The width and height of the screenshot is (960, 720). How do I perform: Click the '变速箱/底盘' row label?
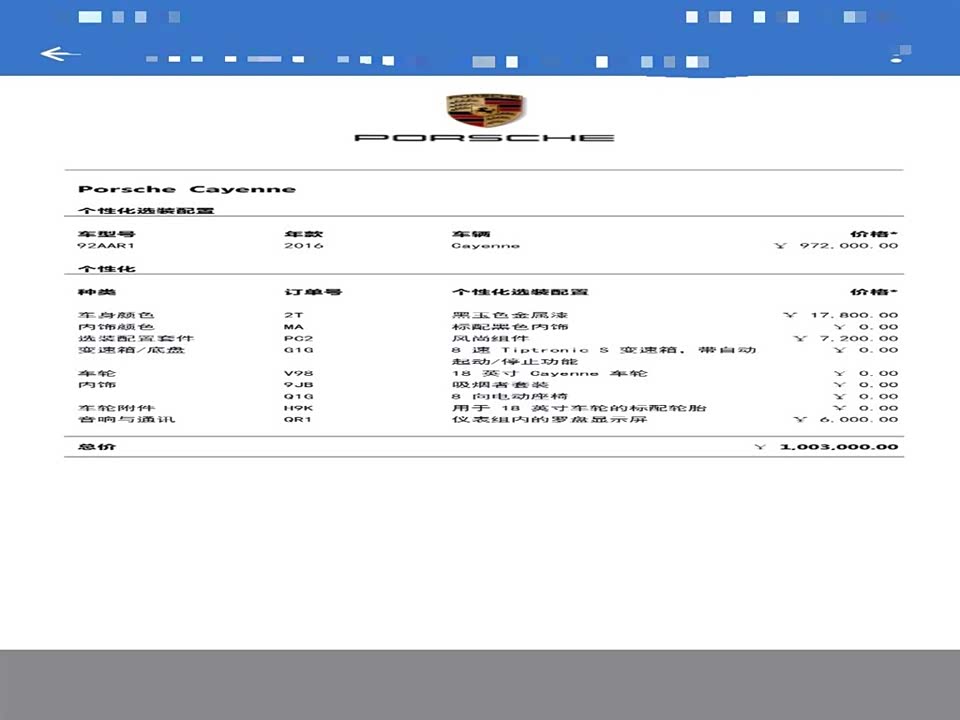131,350
